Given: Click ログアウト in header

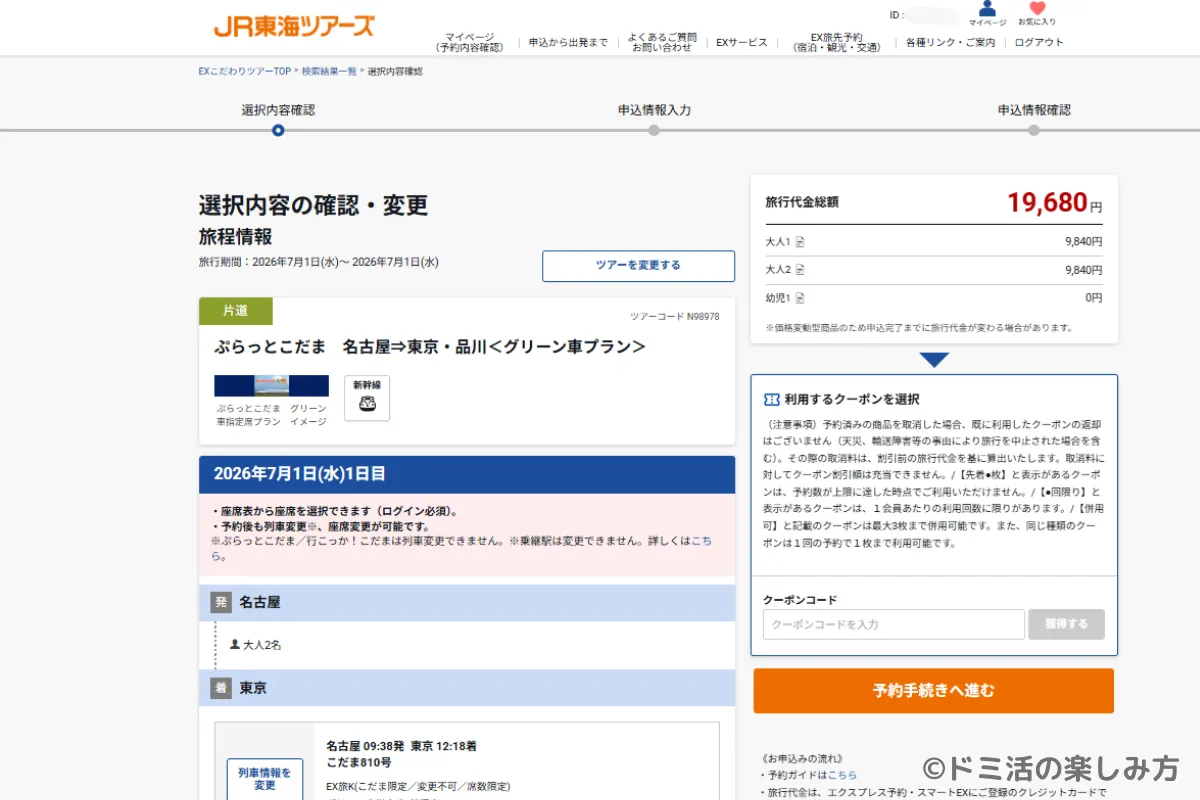Looking at the screenshot, I should (1039, 43).
